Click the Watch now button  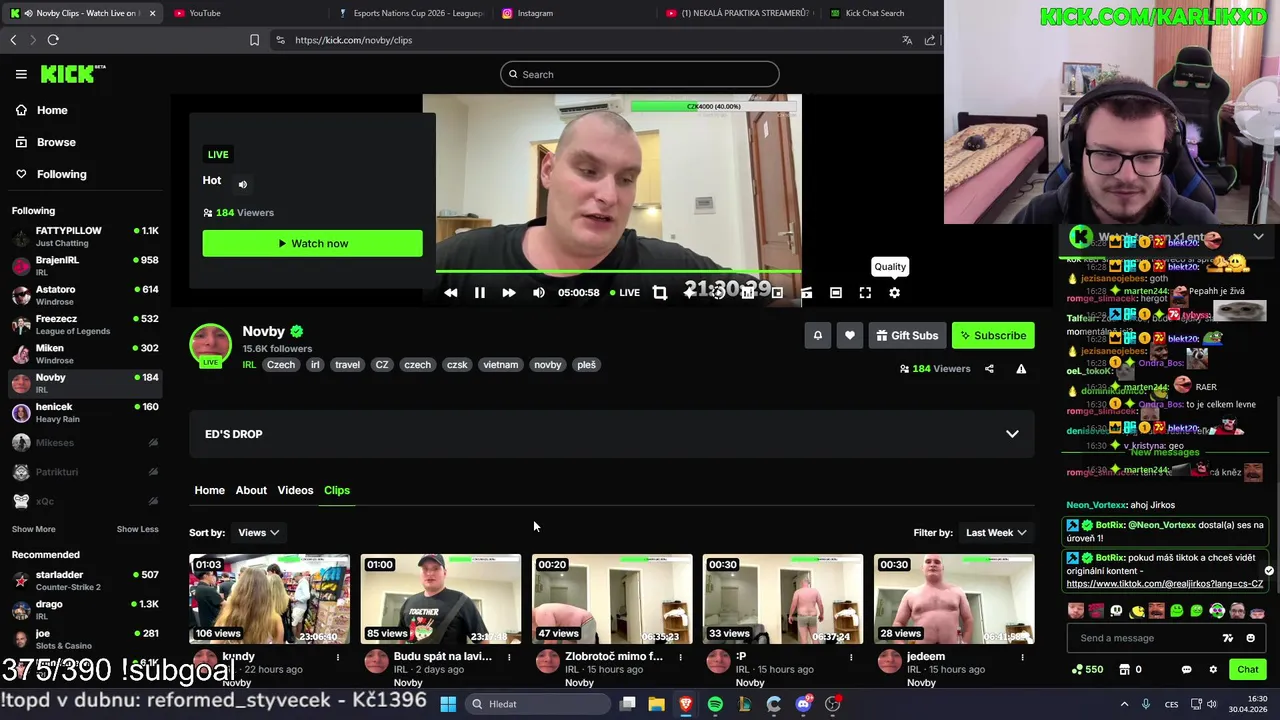(x=312, y=243)
